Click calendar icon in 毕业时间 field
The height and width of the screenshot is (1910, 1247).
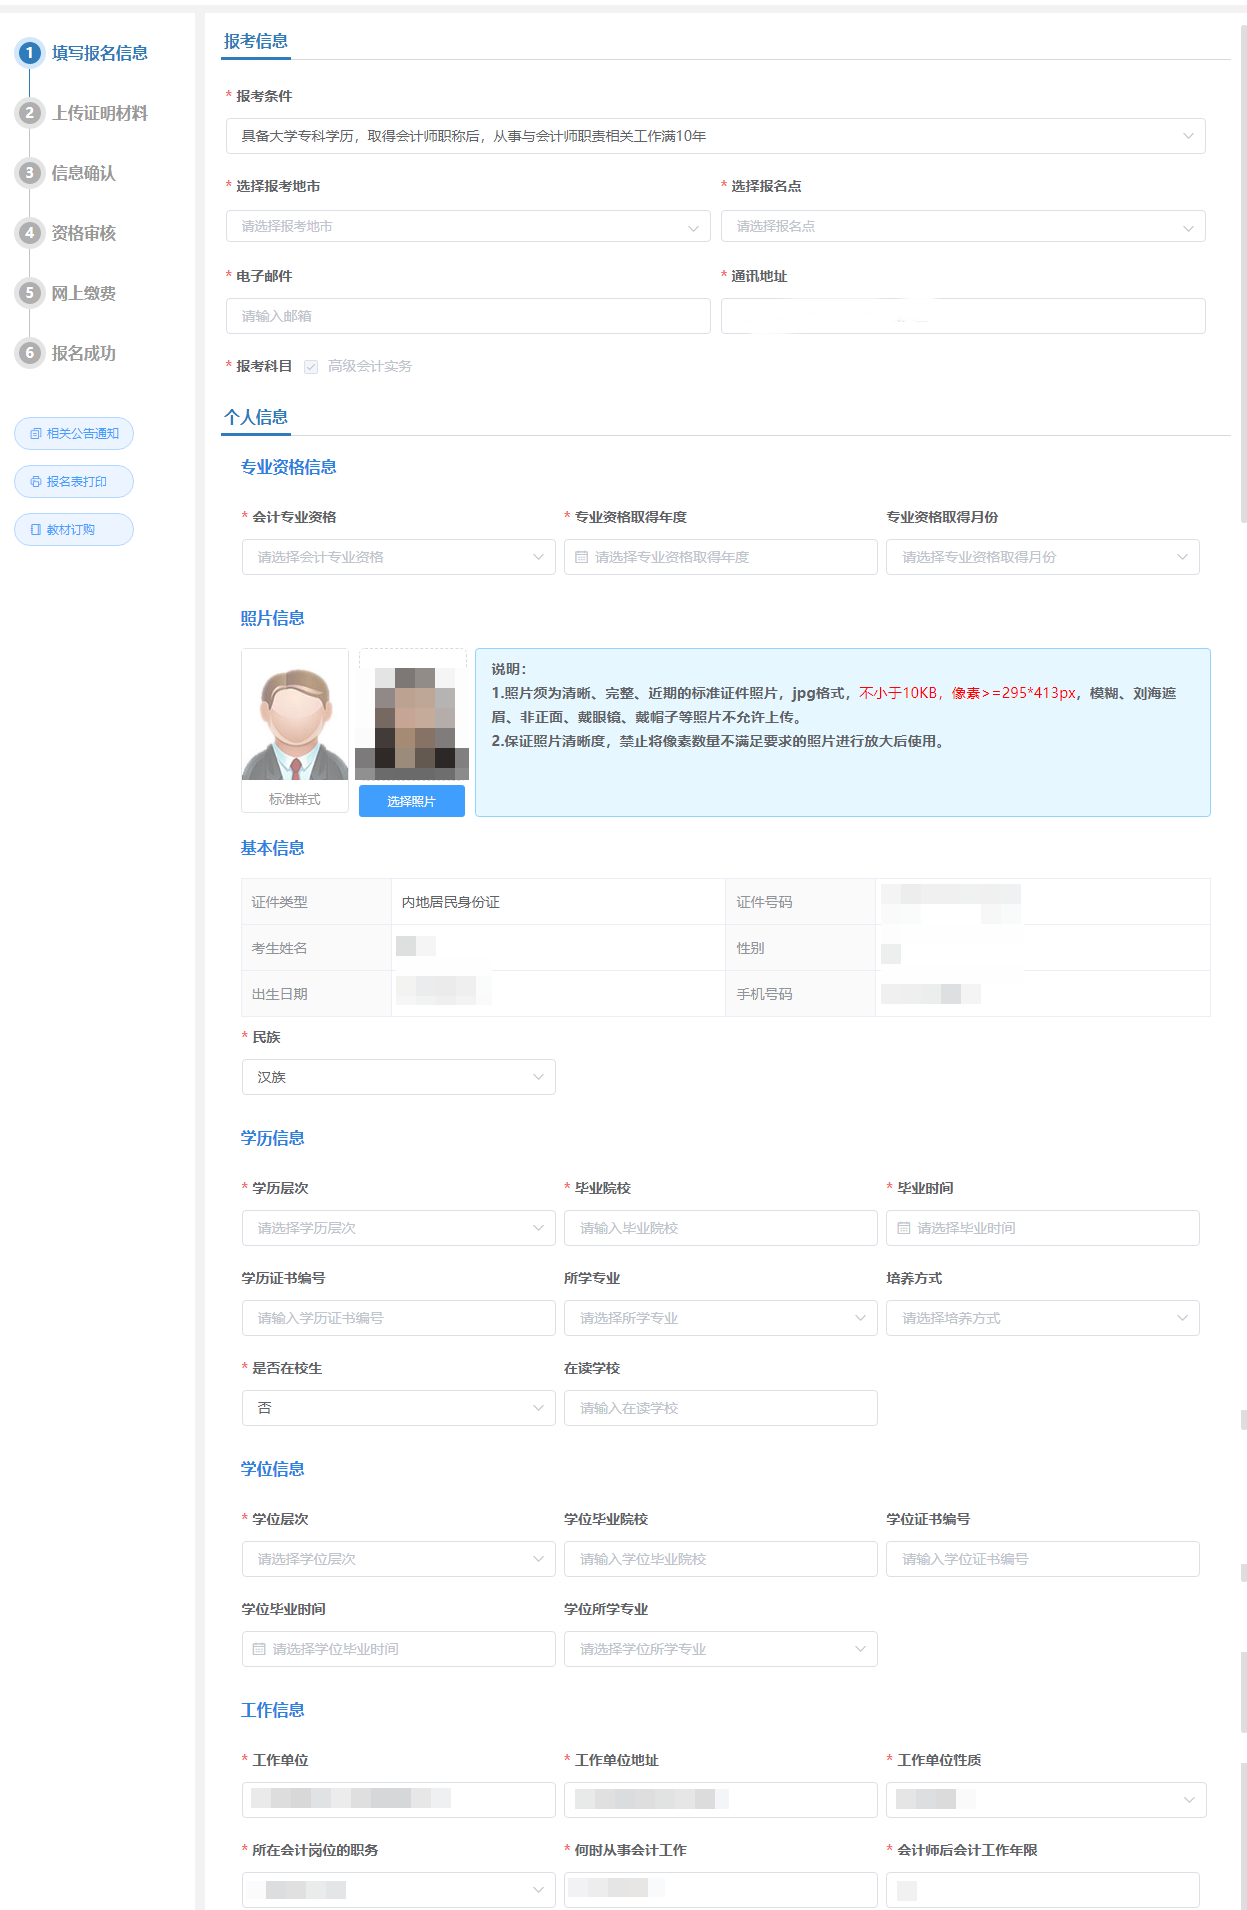tap(903, 1228)
